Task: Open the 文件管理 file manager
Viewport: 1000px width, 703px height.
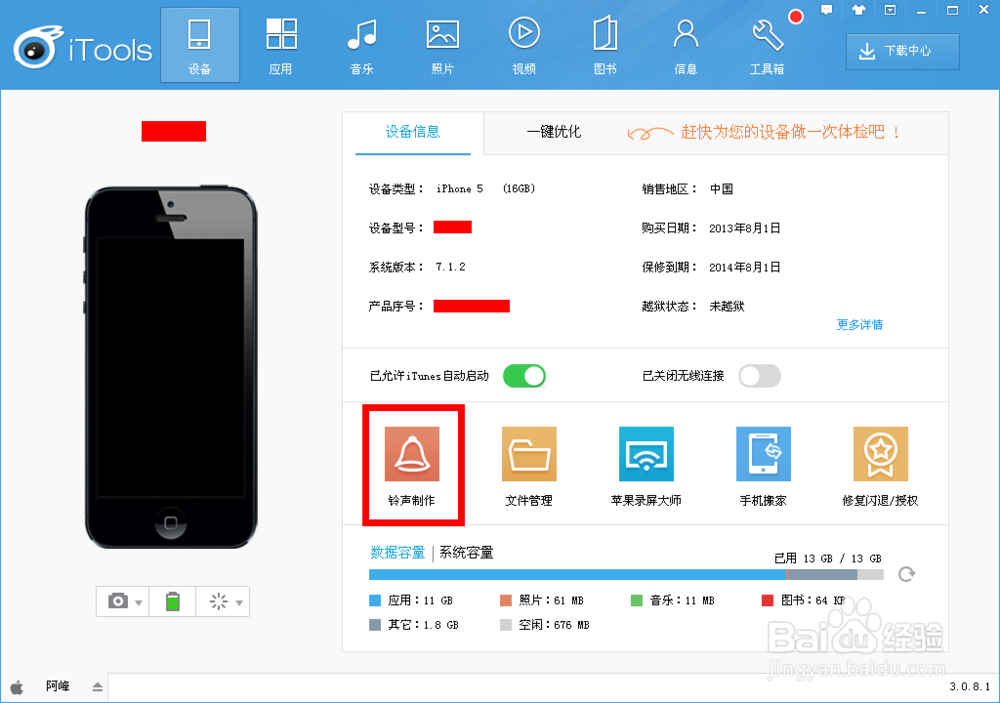Action: 529,466
